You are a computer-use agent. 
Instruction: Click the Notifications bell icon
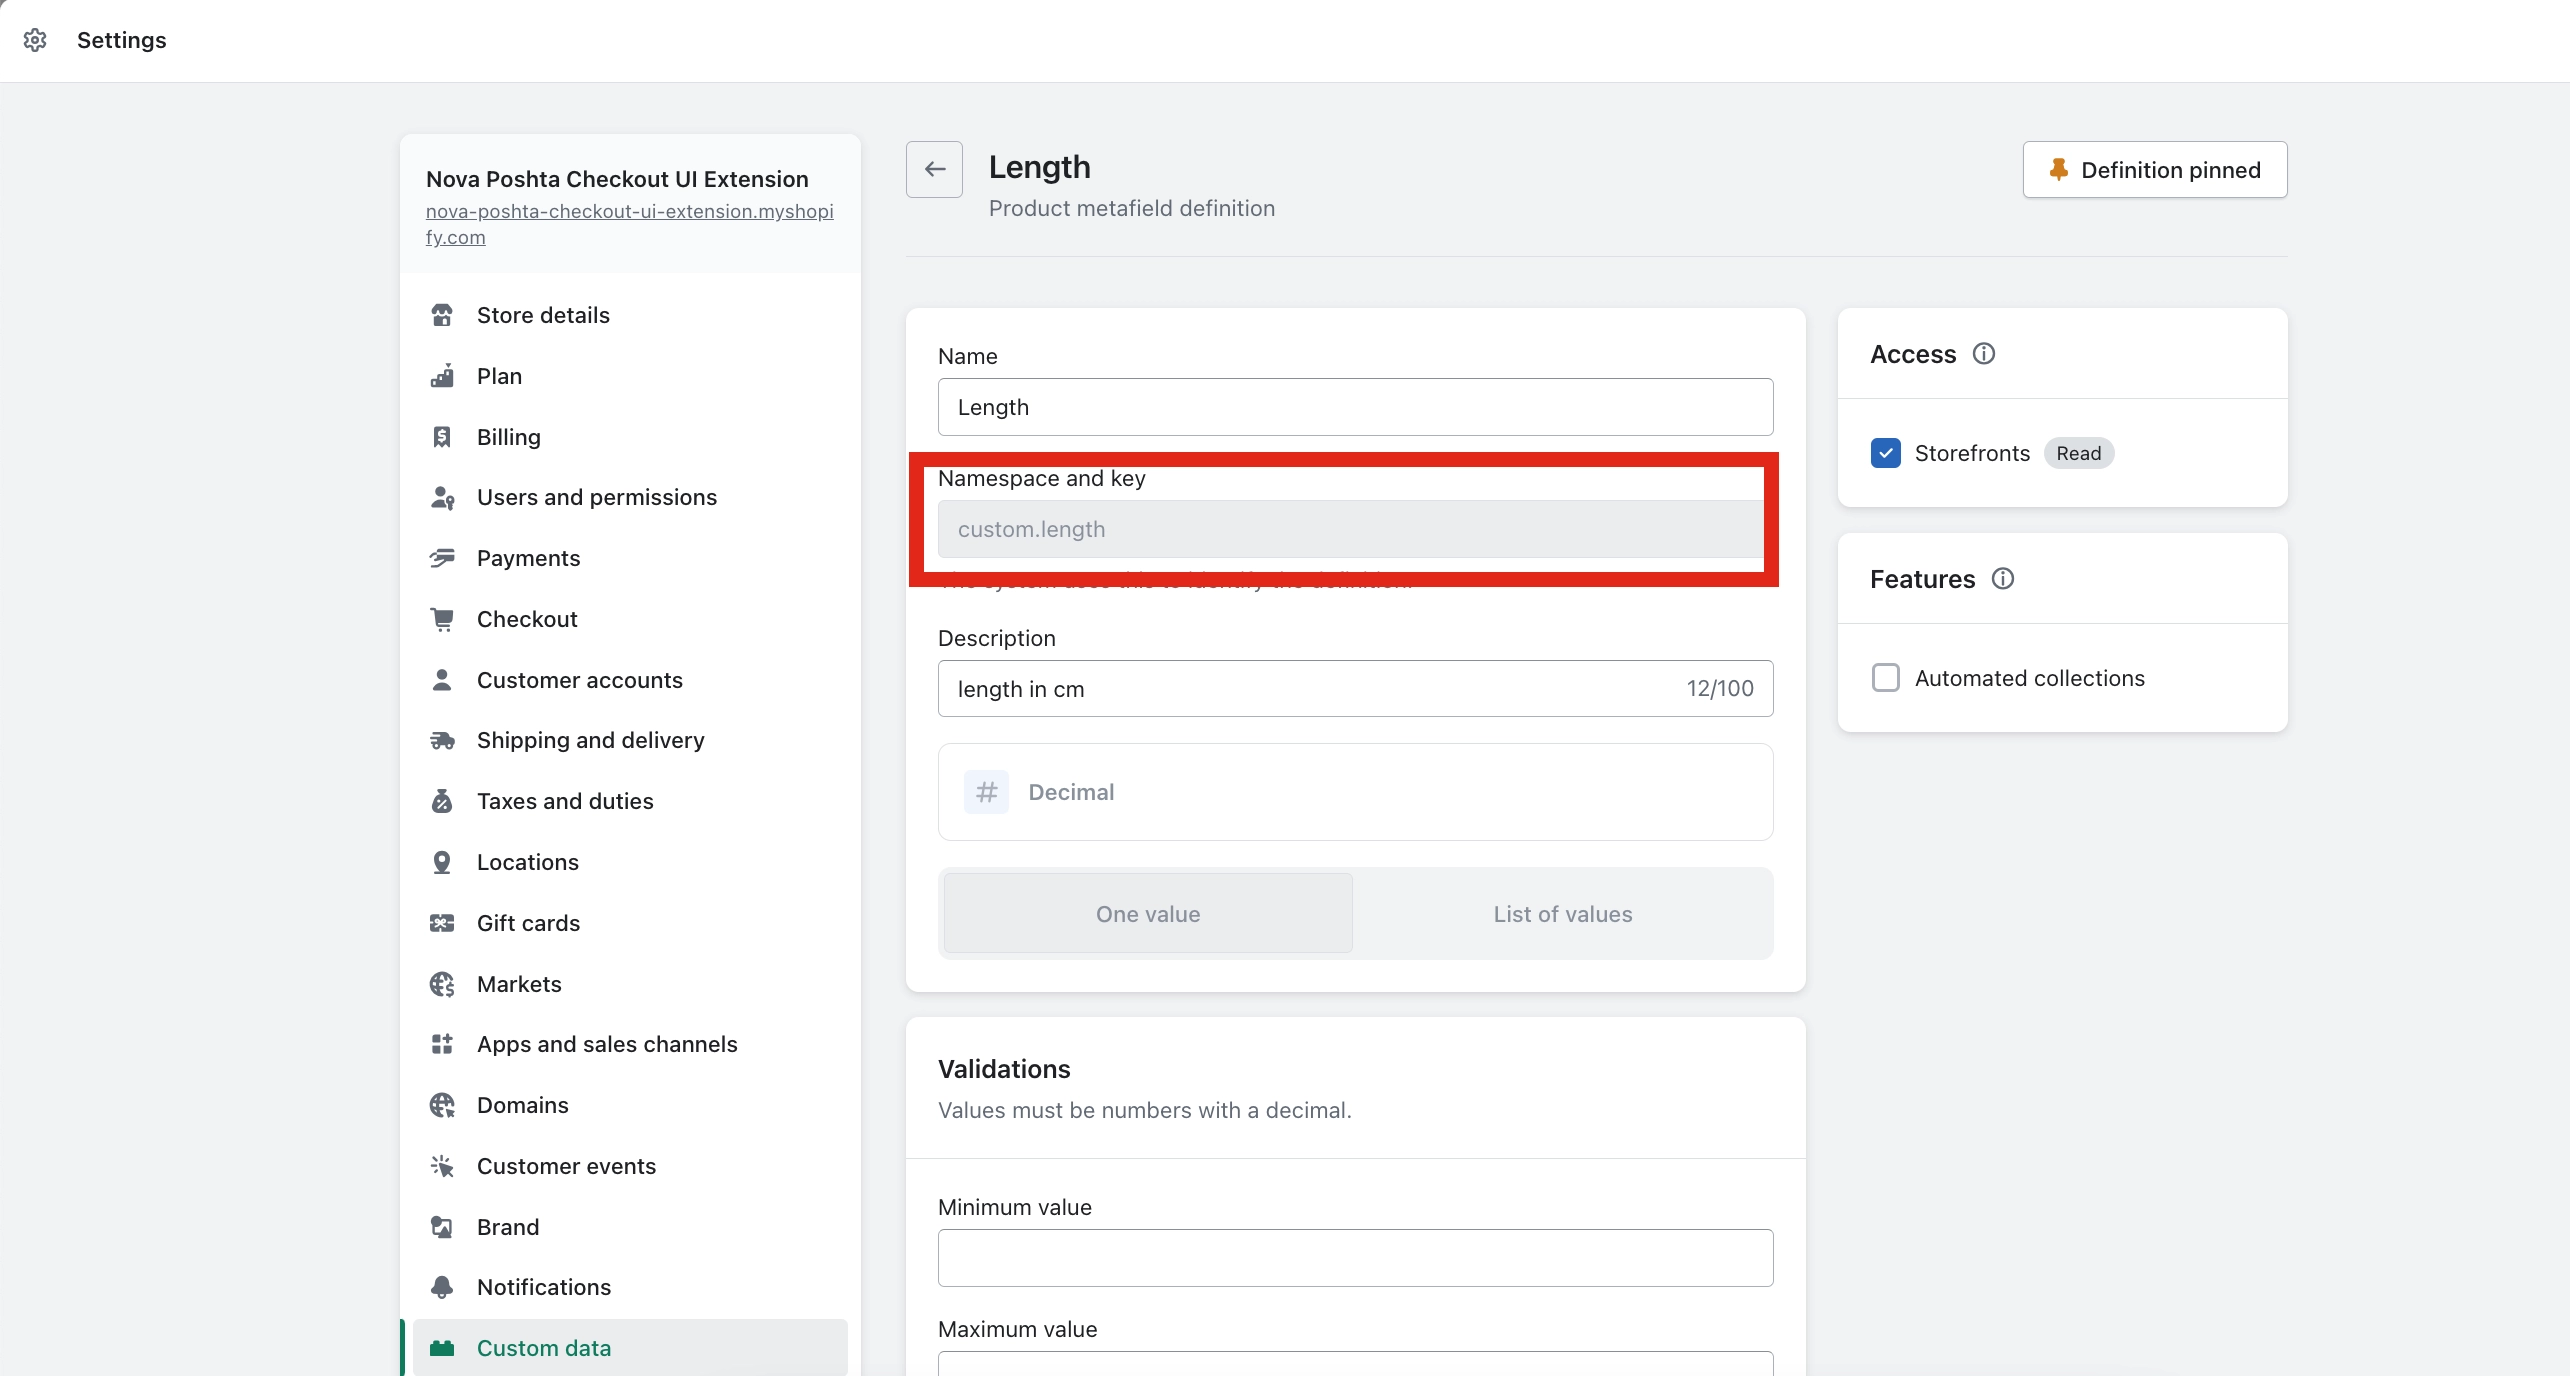click(442, 1287)
